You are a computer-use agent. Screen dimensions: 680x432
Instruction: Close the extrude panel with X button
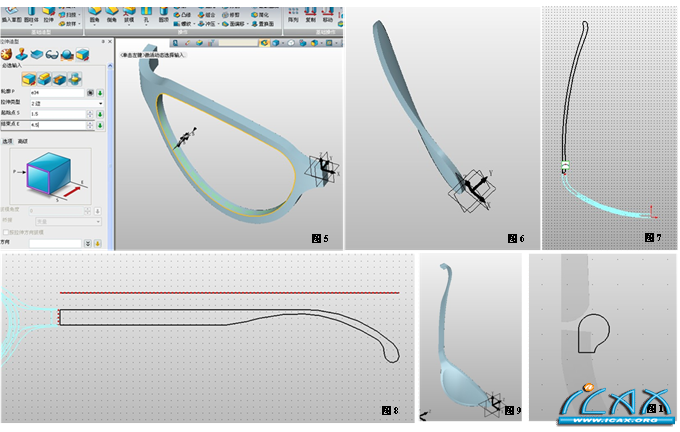(x=110, y=42)
